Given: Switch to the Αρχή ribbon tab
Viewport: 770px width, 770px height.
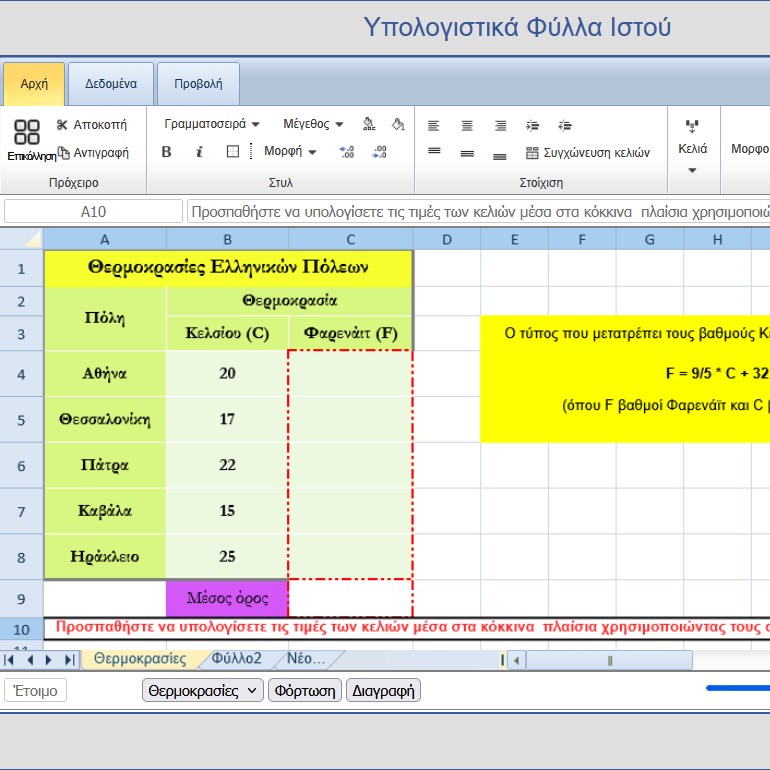Looking at the screenshot, I should coord(34,84).
